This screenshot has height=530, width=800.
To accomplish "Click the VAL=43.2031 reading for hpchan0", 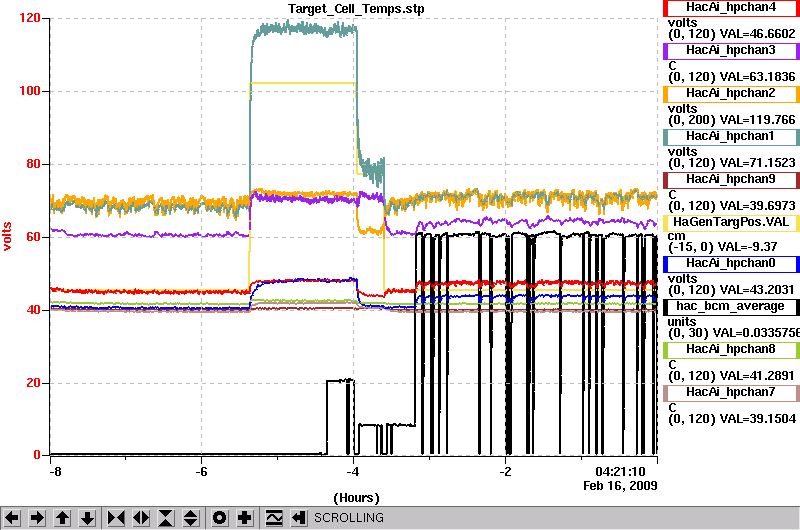I will 757,290.
